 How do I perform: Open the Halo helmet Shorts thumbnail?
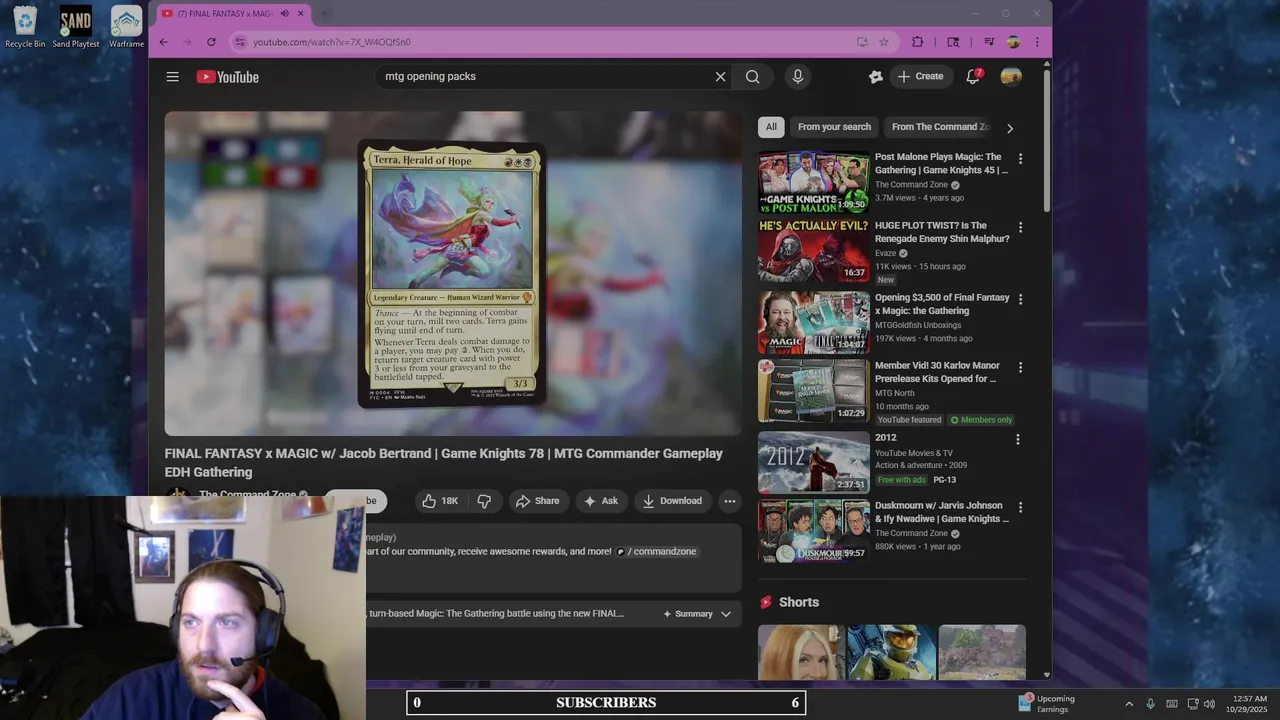[x=891, y=652]
